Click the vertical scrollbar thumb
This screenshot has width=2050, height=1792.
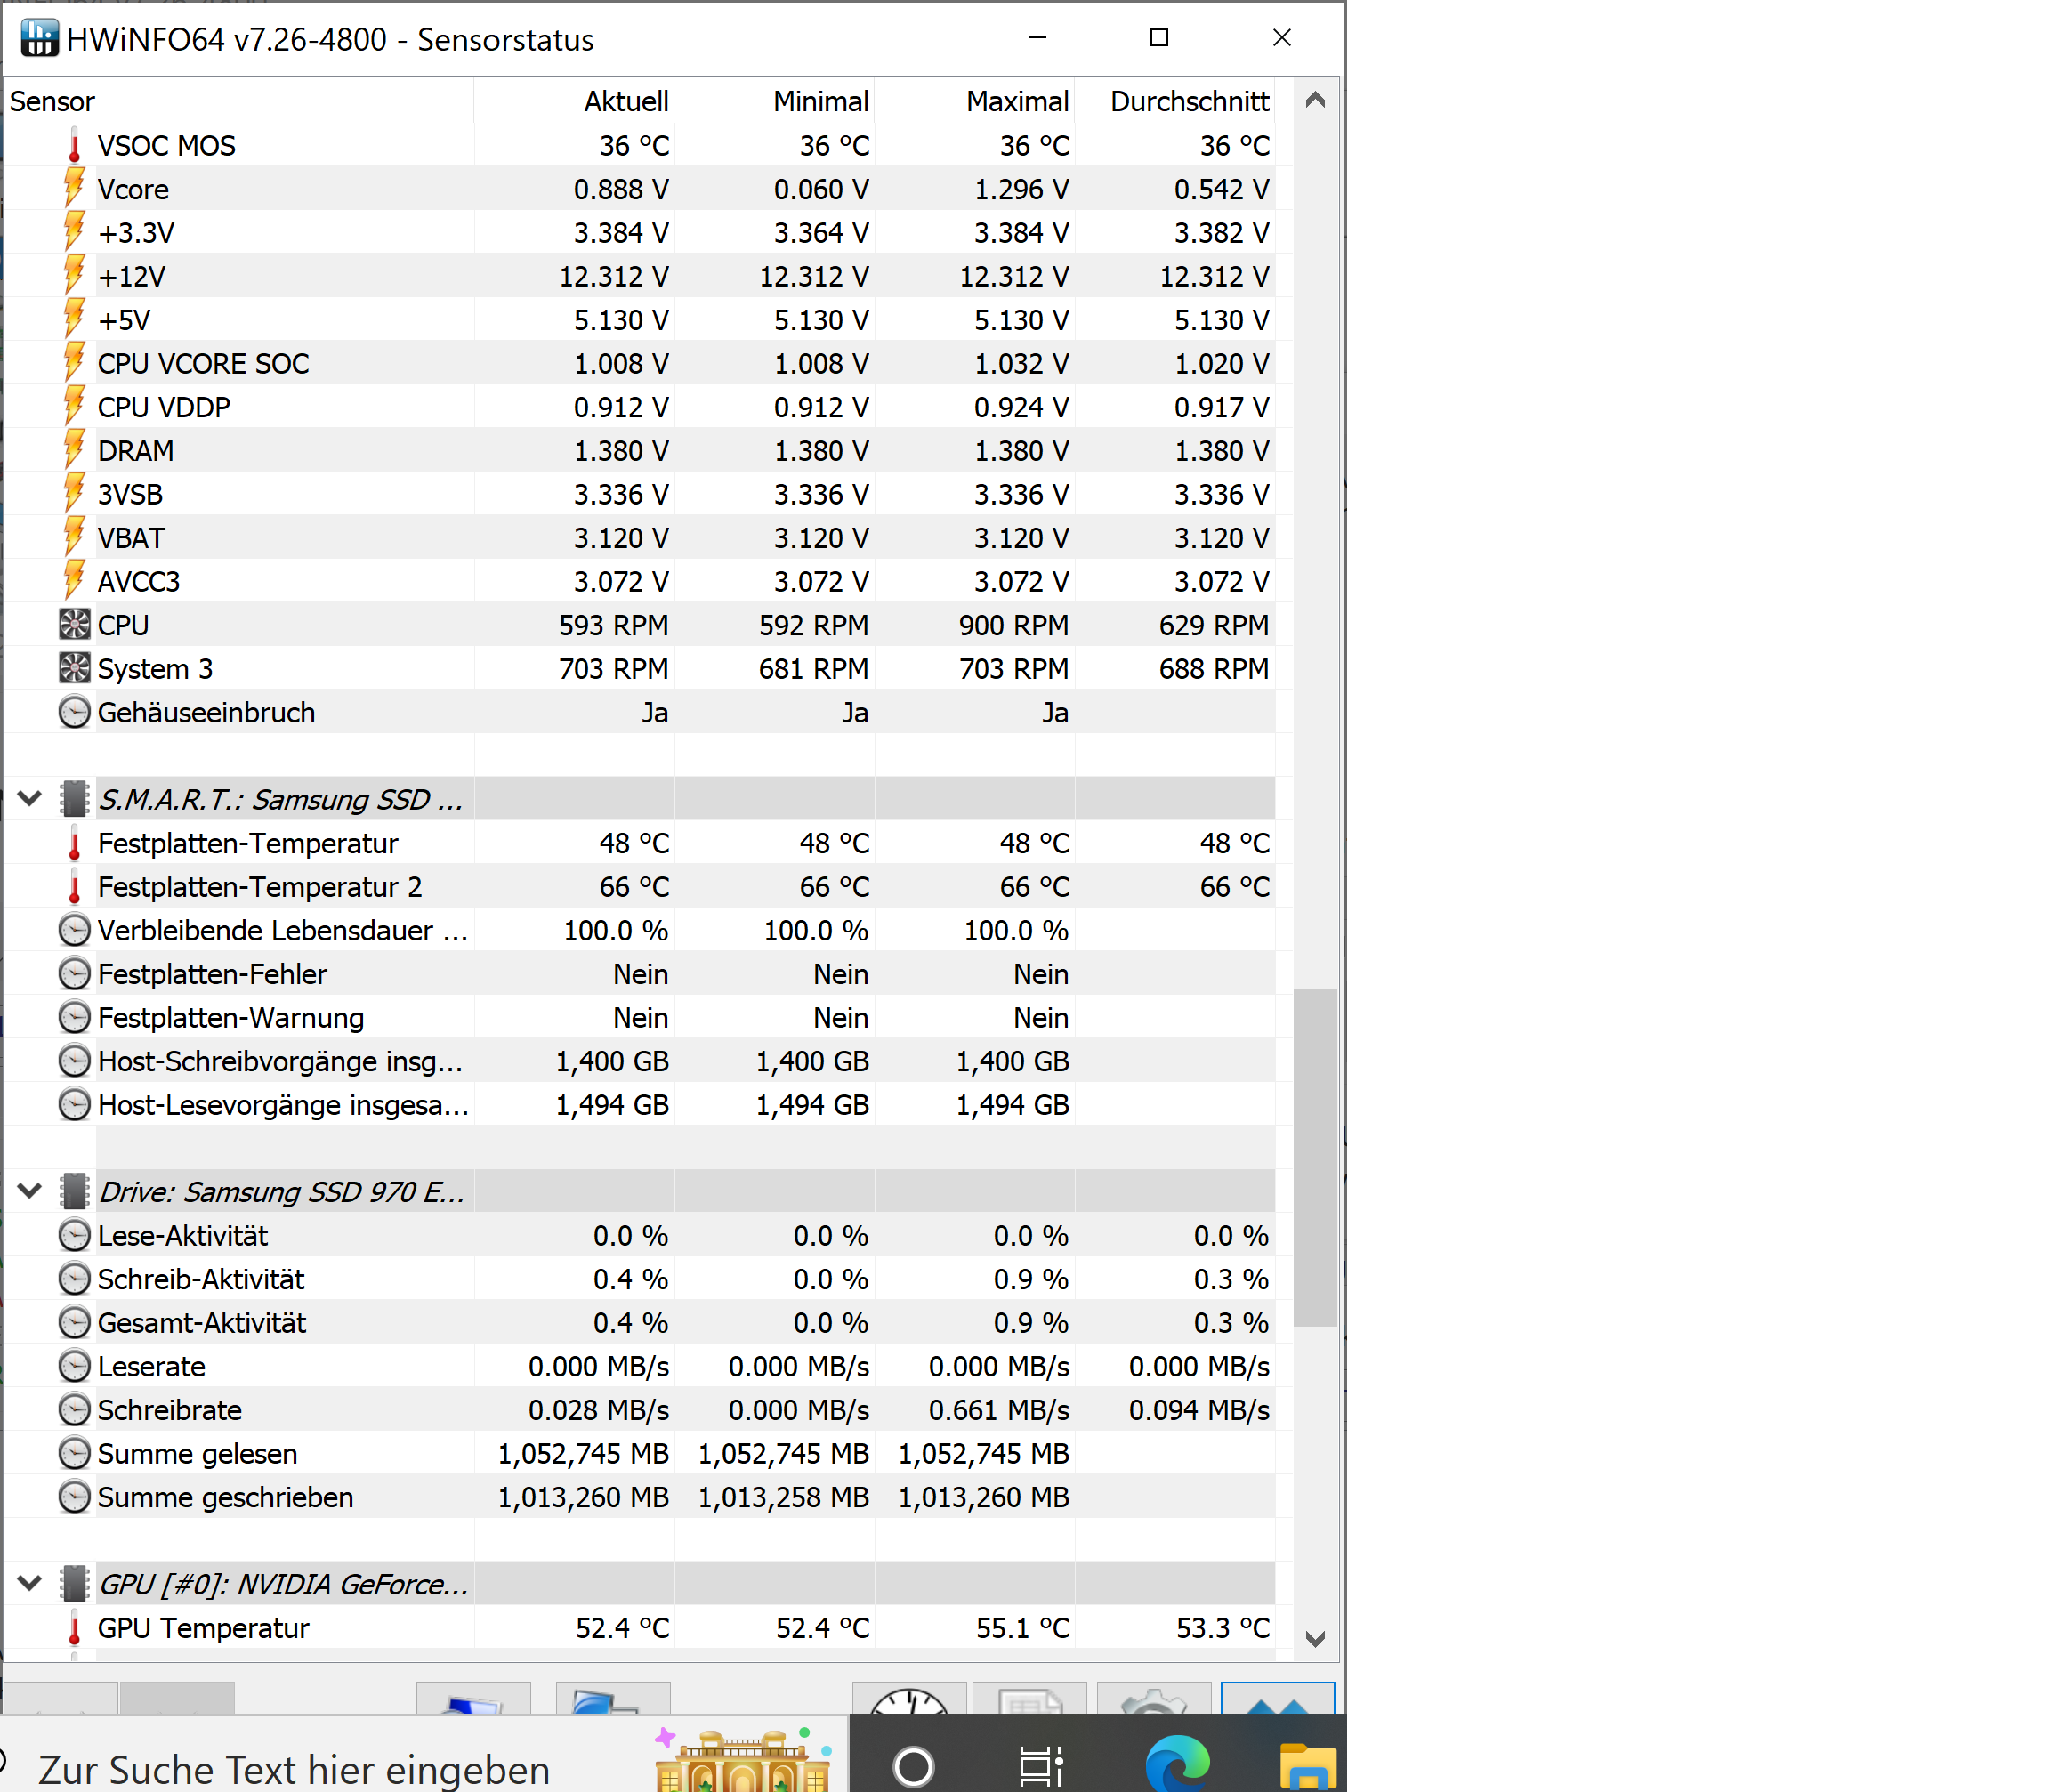tap(1315, 1157)
